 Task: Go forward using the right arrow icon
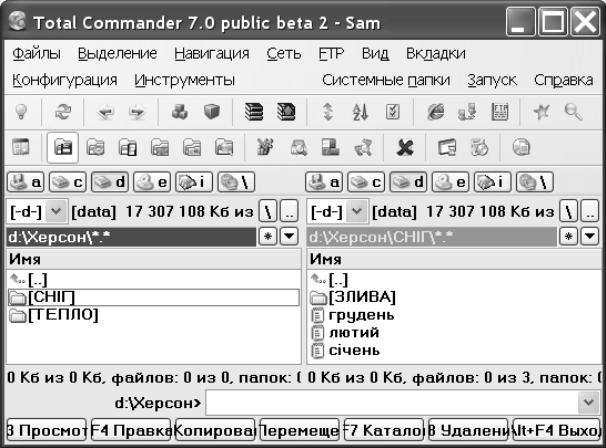tap(137, 112)
